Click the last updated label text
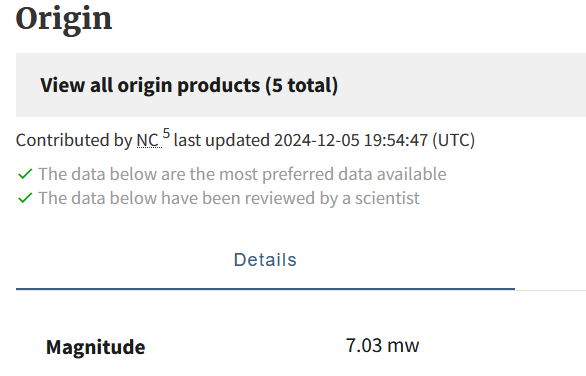The height and width of the screenshot is (376, 586). (x=222, y=141)
